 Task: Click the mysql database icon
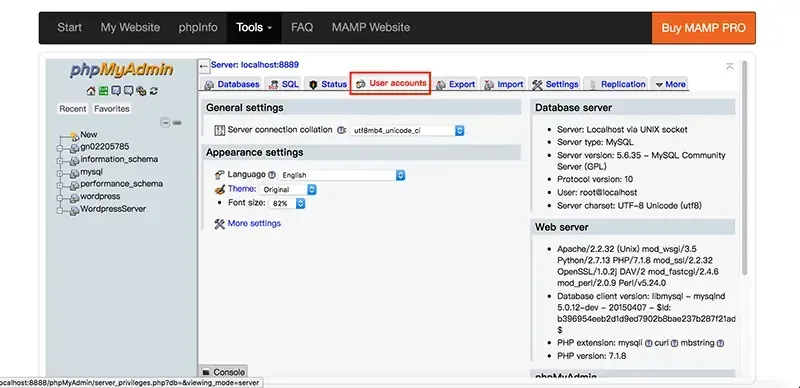tap(74, 173)
